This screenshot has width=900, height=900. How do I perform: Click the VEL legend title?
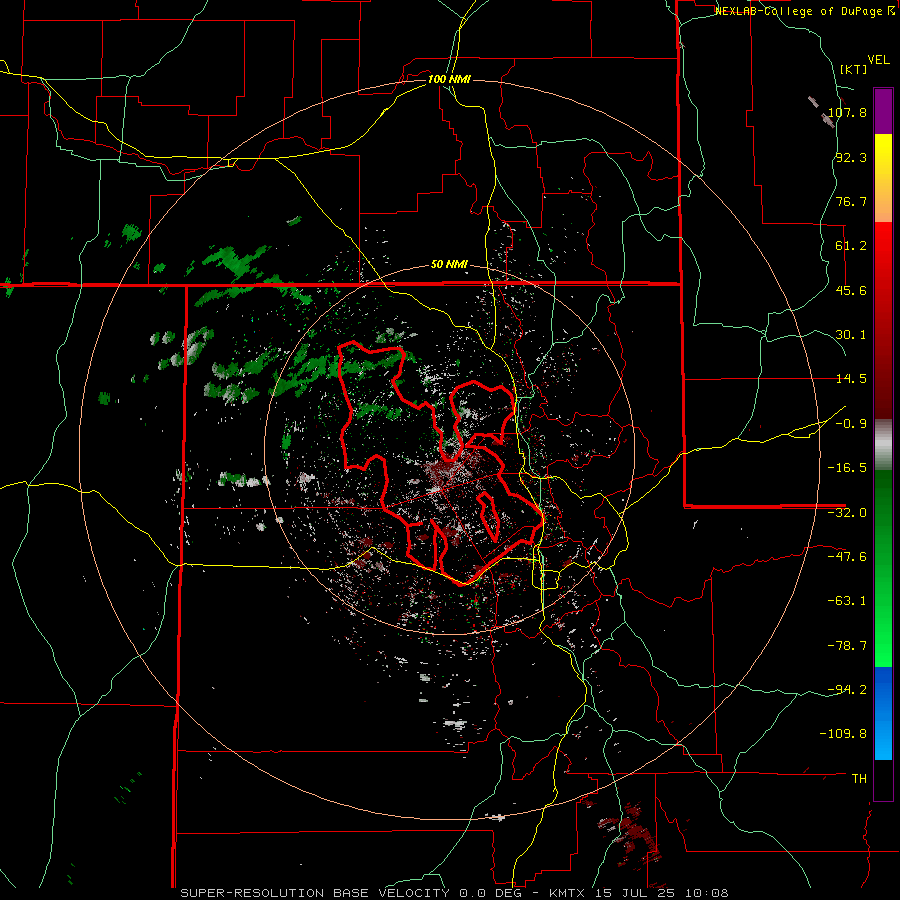coord(878,60)
